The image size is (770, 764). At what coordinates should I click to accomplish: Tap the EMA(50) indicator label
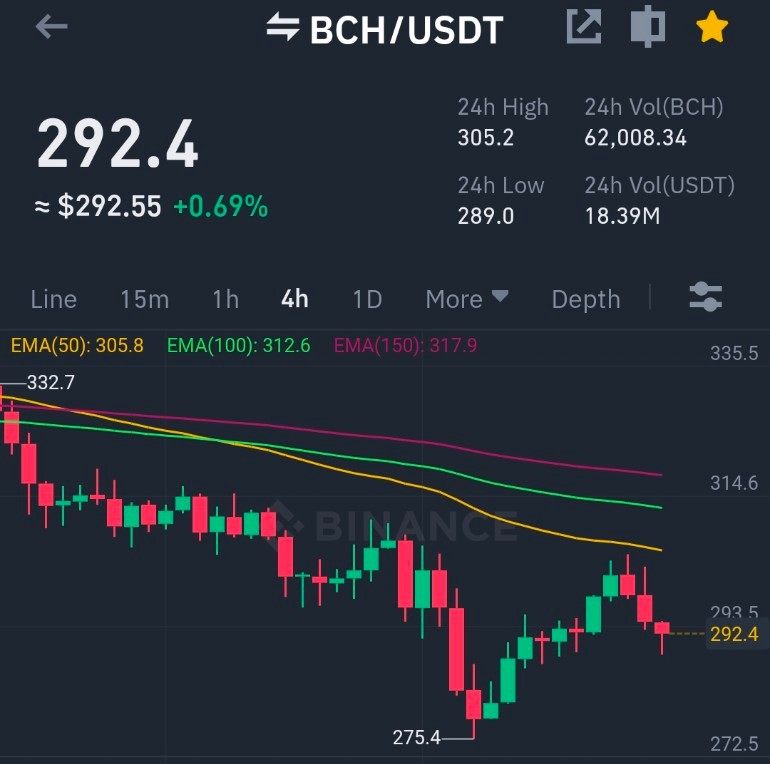pos(77,346)
